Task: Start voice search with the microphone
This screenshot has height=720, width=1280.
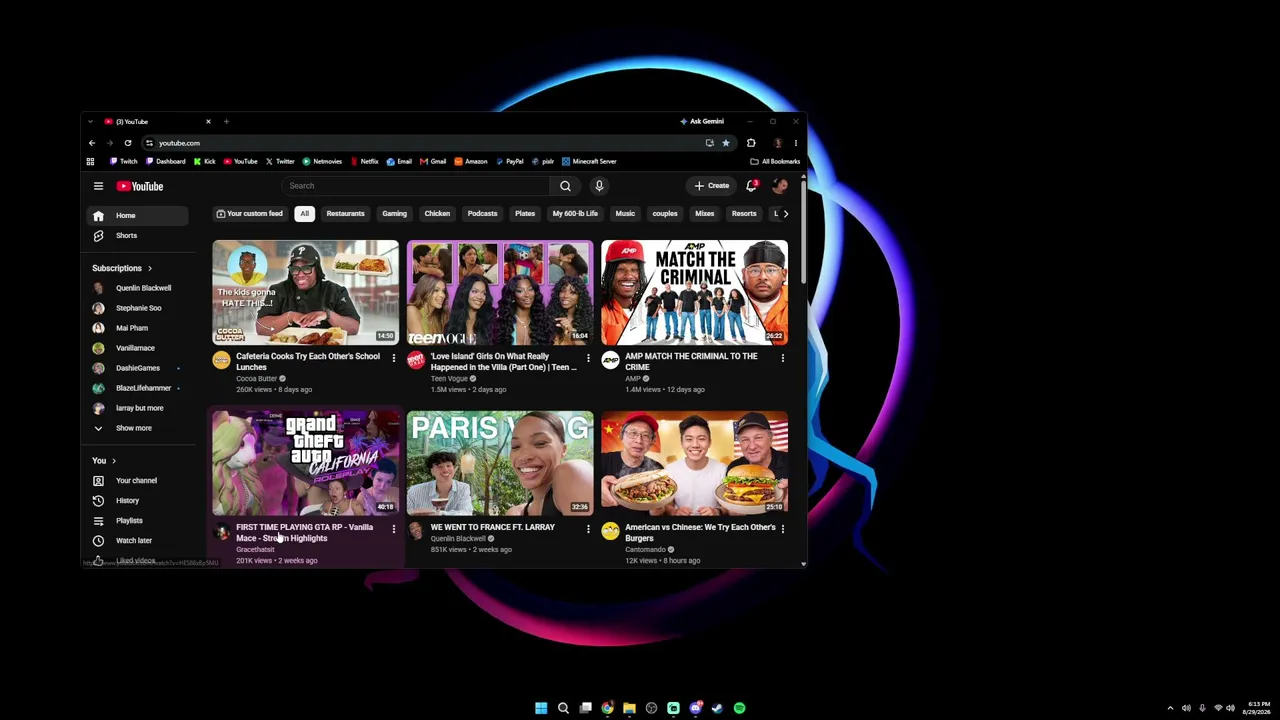Action: coord(599,186)
